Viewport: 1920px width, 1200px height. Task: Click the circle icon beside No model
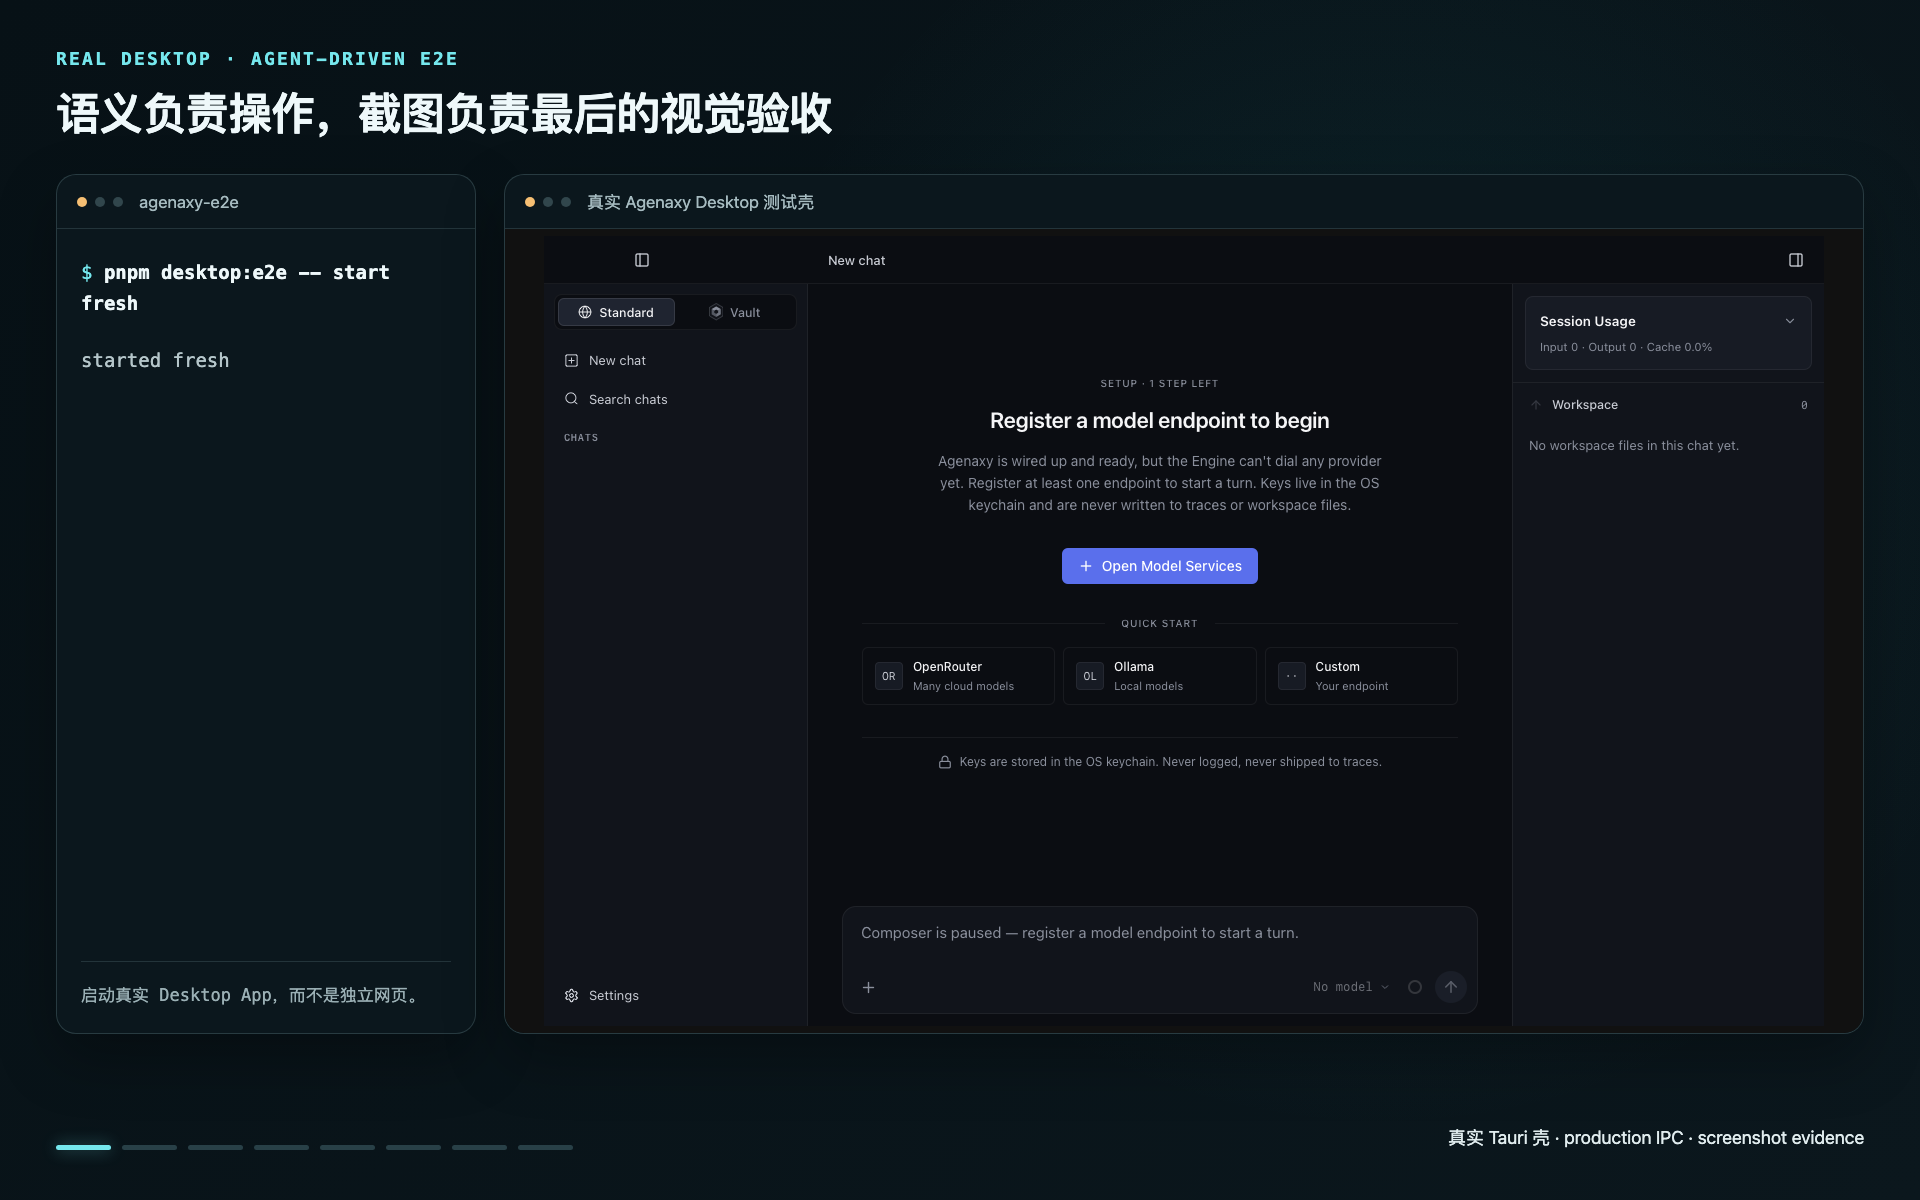point(1415,987)
